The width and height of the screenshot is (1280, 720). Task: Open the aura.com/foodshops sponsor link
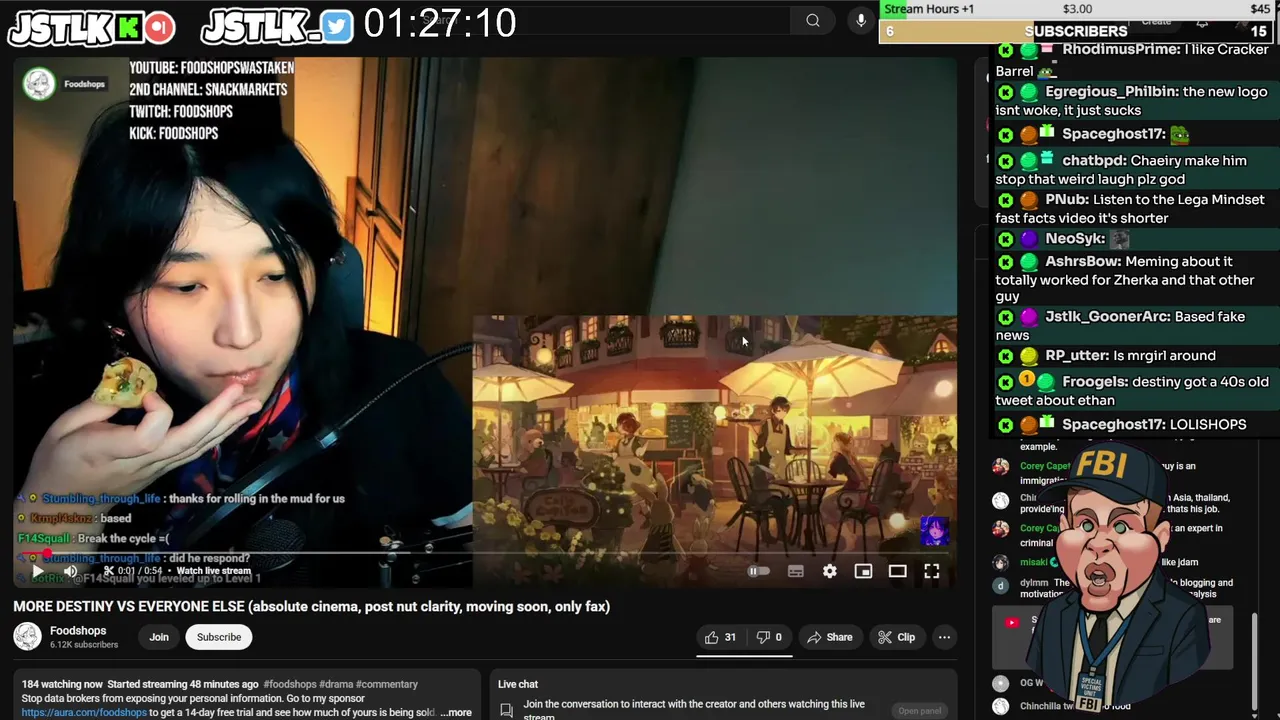pyautogui.click(x=84, y=713)
